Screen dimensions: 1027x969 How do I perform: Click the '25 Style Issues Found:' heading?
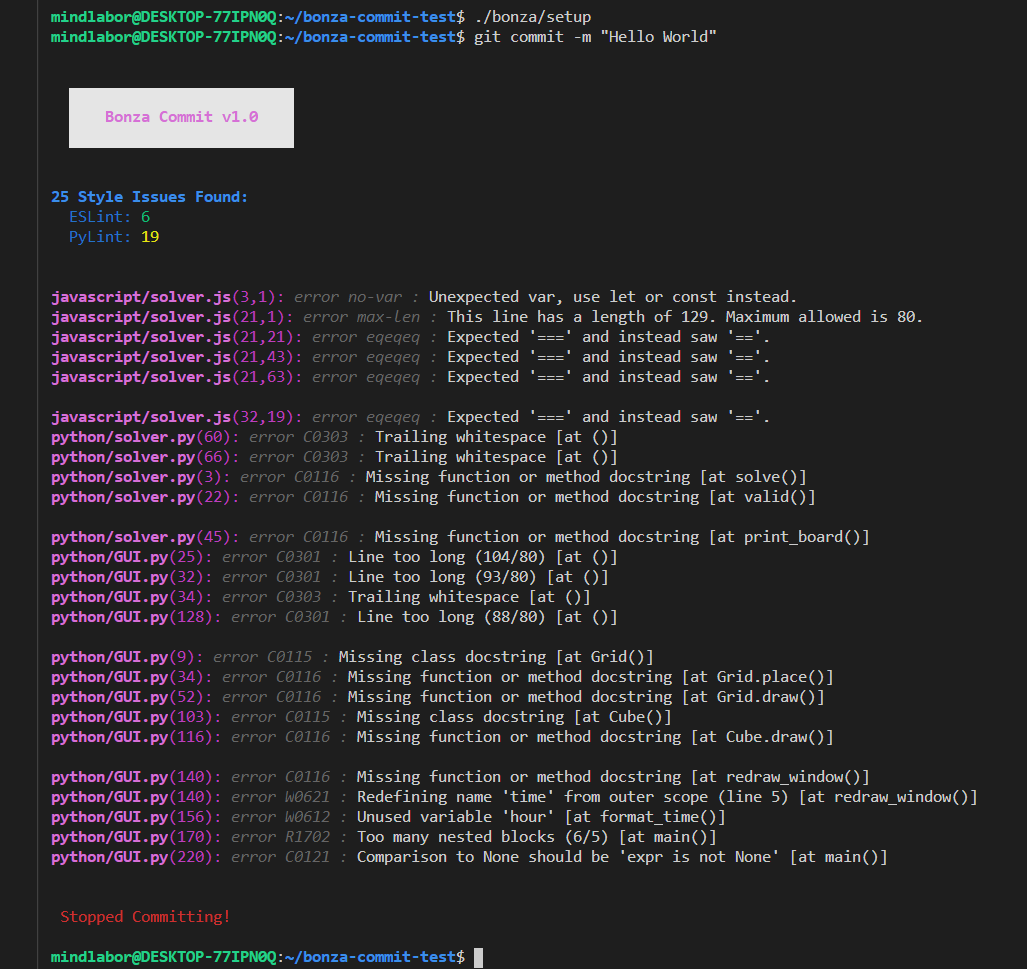(149, 197)
